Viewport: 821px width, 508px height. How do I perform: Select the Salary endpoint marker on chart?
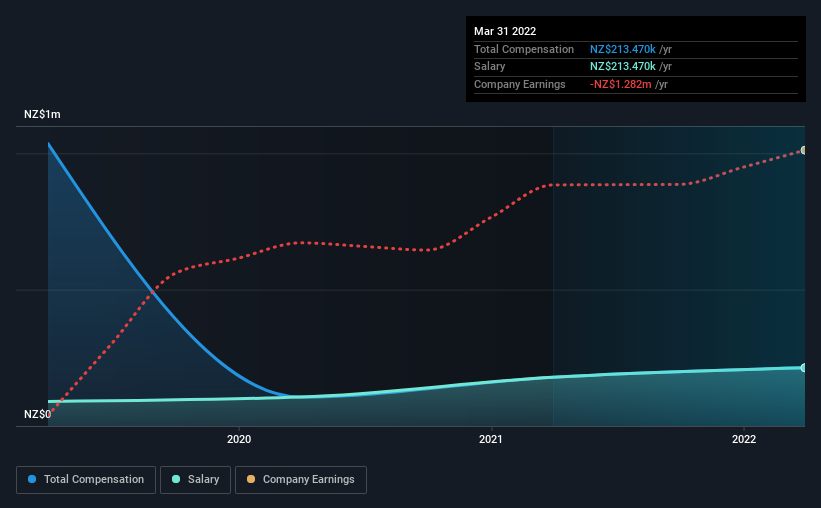[x=804, y=368]
